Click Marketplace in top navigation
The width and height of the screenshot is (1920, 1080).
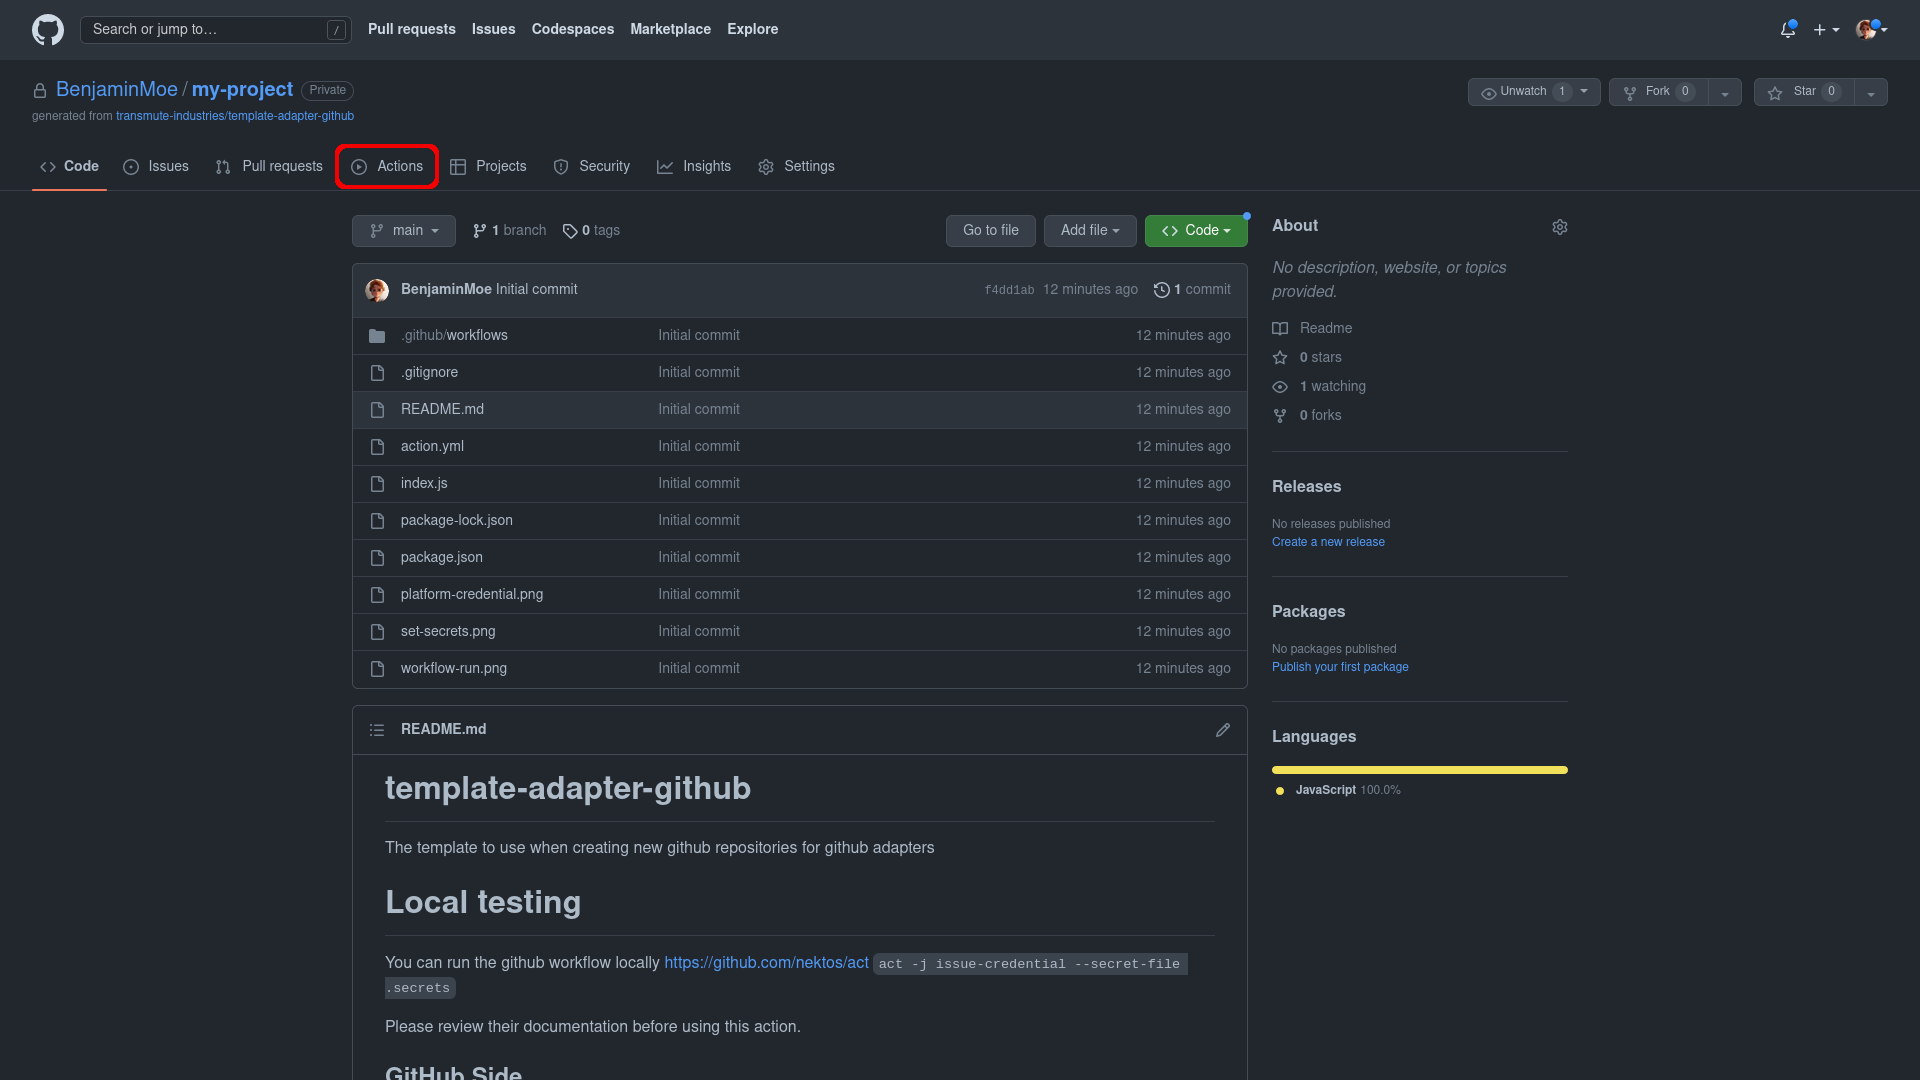coord(670,30)
